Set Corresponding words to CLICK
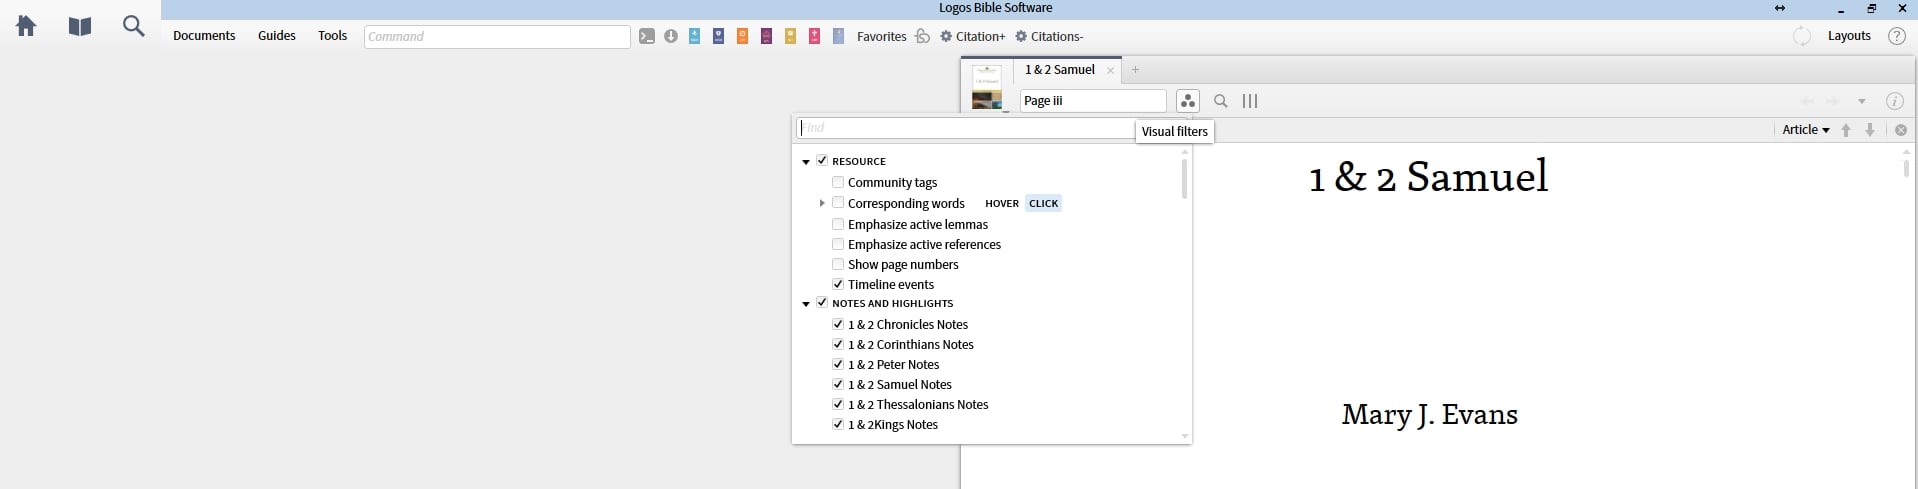This screenshot has width=1918, height=489. (x=1043, y=203)
